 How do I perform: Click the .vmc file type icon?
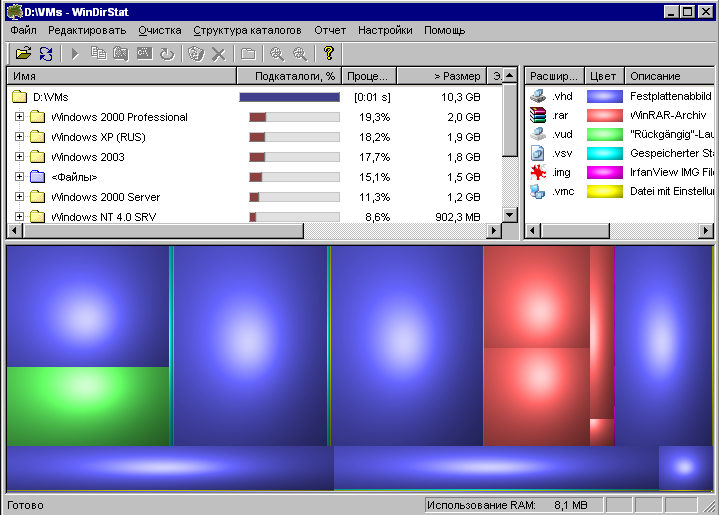[x=538, y=191]
